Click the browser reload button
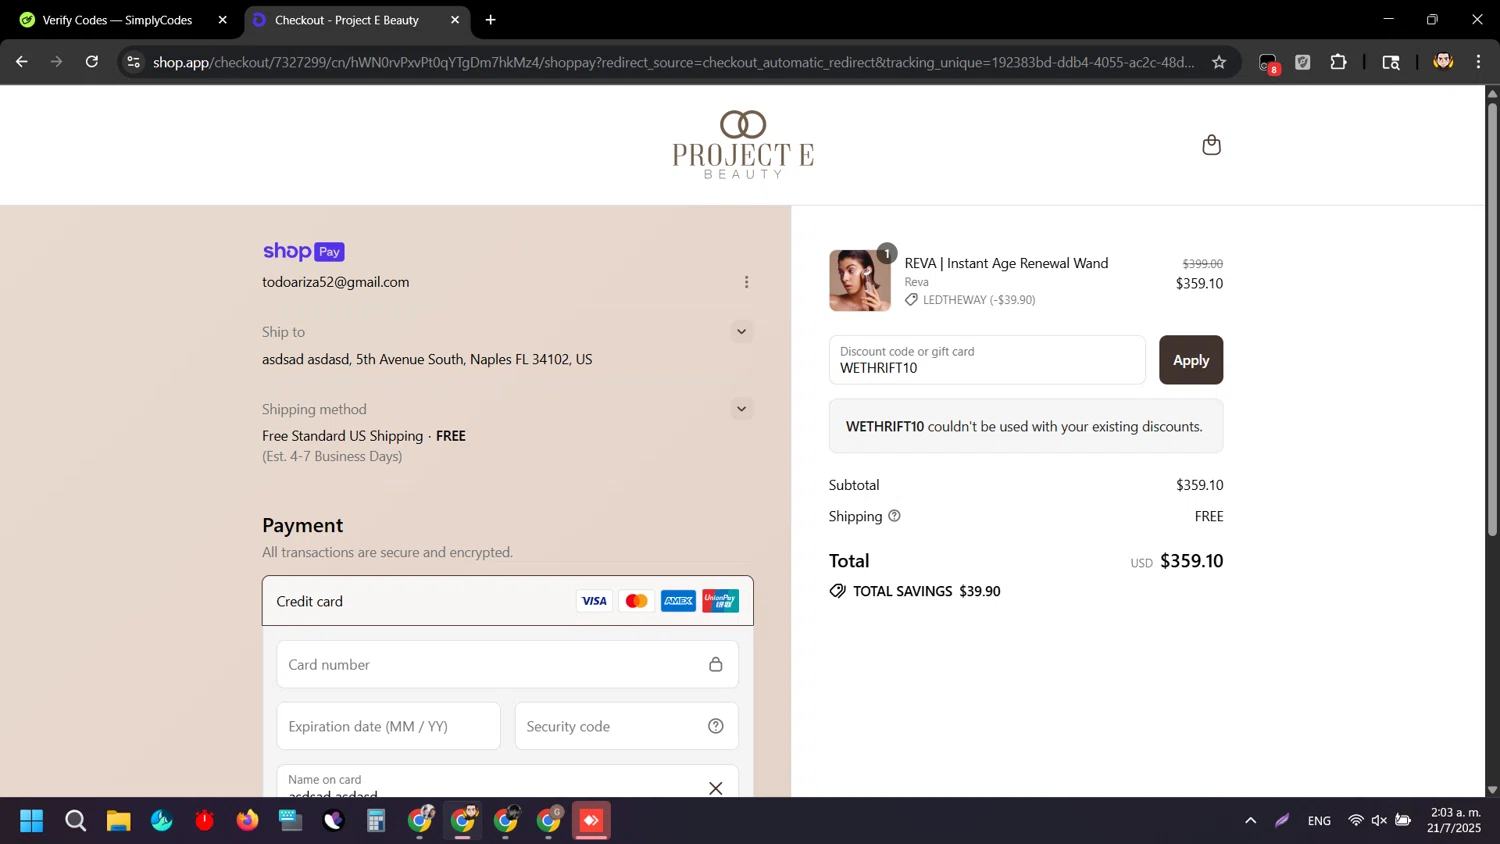This screenshot has width=1500, height=844. [92, 62]
